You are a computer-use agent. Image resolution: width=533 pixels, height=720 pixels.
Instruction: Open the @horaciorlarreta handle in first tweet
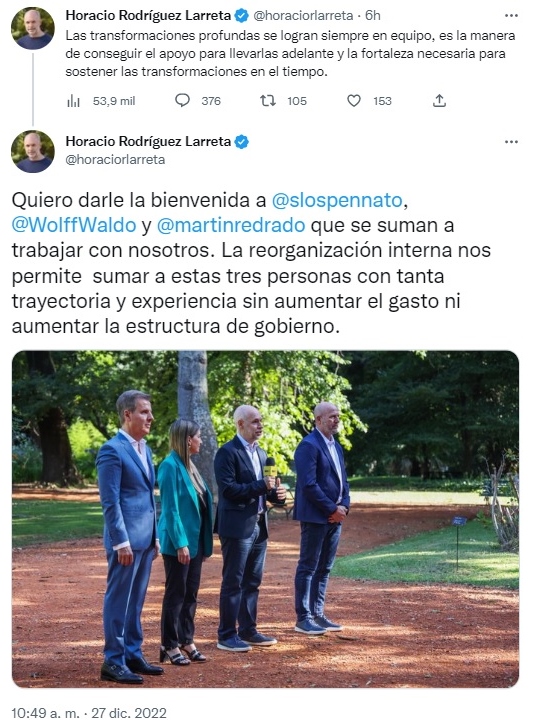pyautogui.click(x=303, y=16)
